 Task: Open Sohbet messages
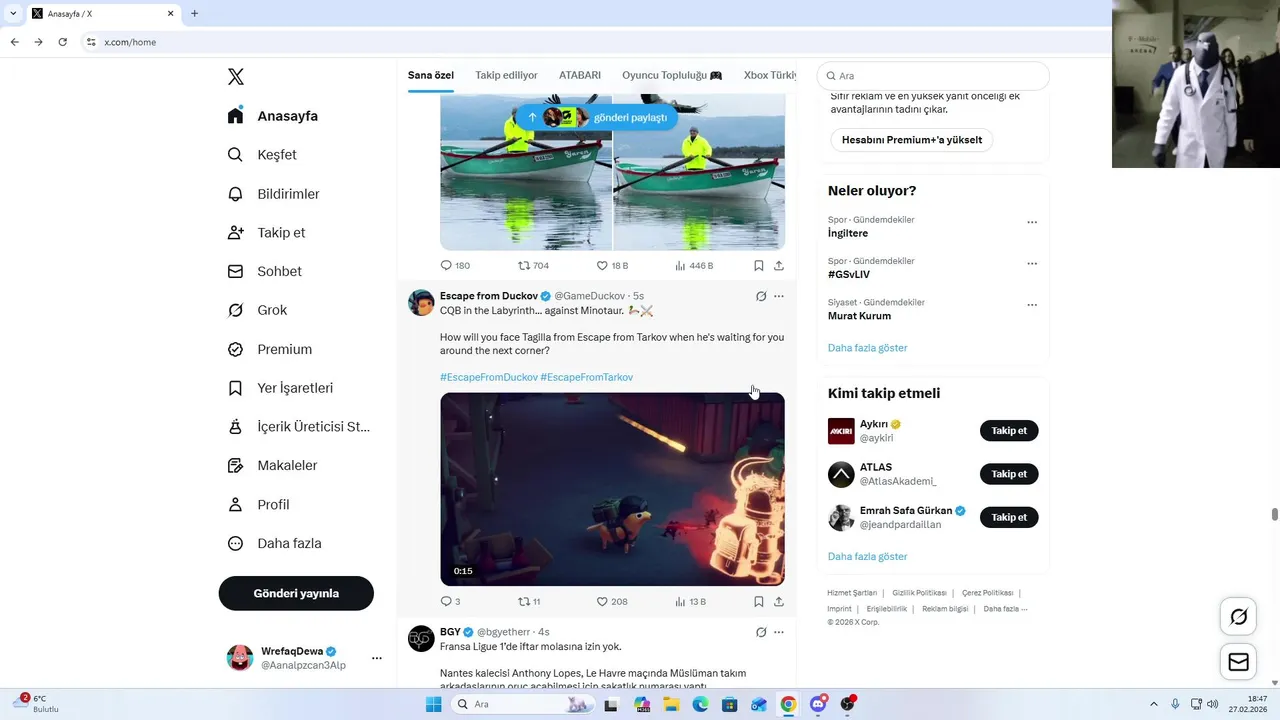(264, 271)
